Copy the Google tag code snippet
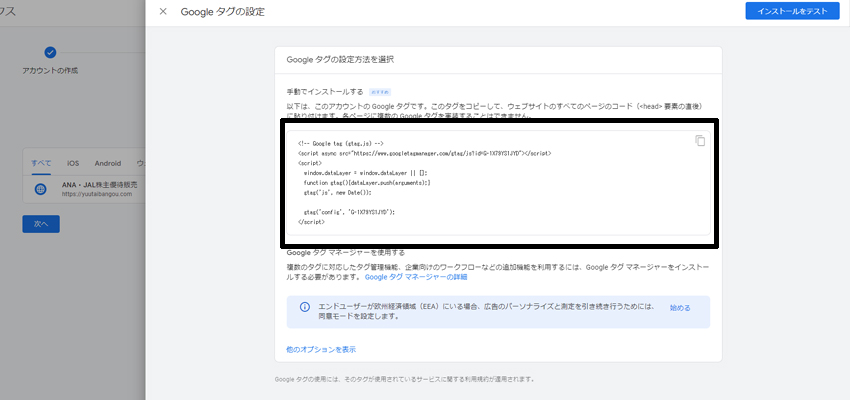The width and height of the screenshot is (850, 400). 700,140
